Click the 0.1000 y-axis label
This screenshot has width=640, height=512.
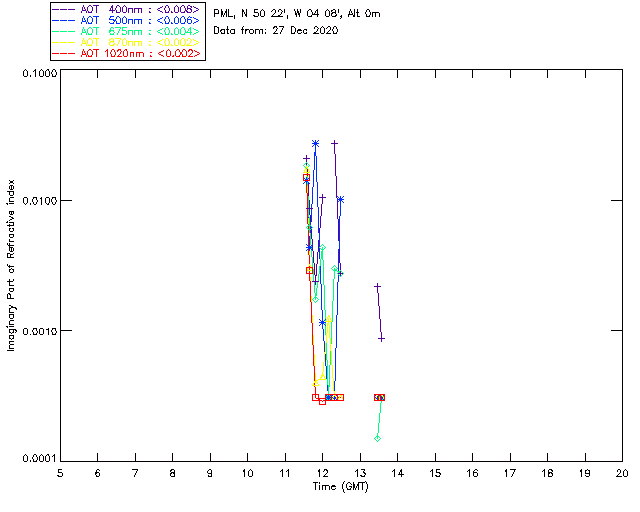[39, 73]
